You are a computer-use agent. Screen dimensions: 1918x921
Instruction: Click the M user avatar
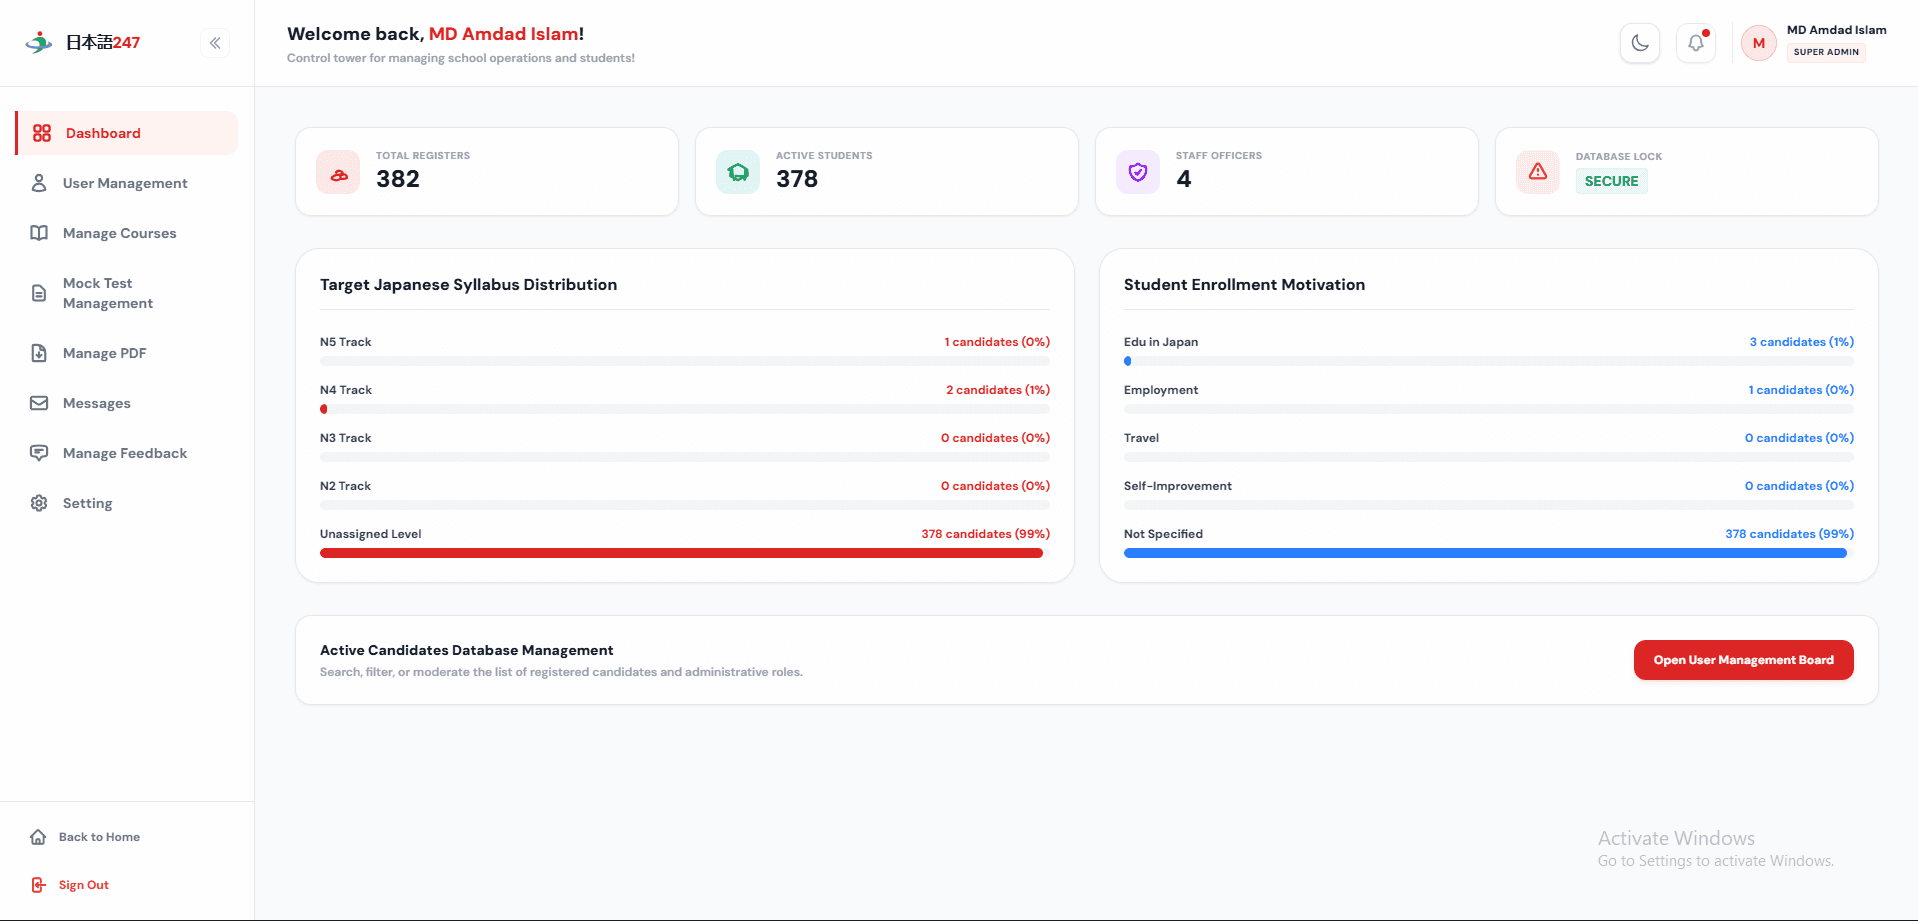click(1759, 43)
